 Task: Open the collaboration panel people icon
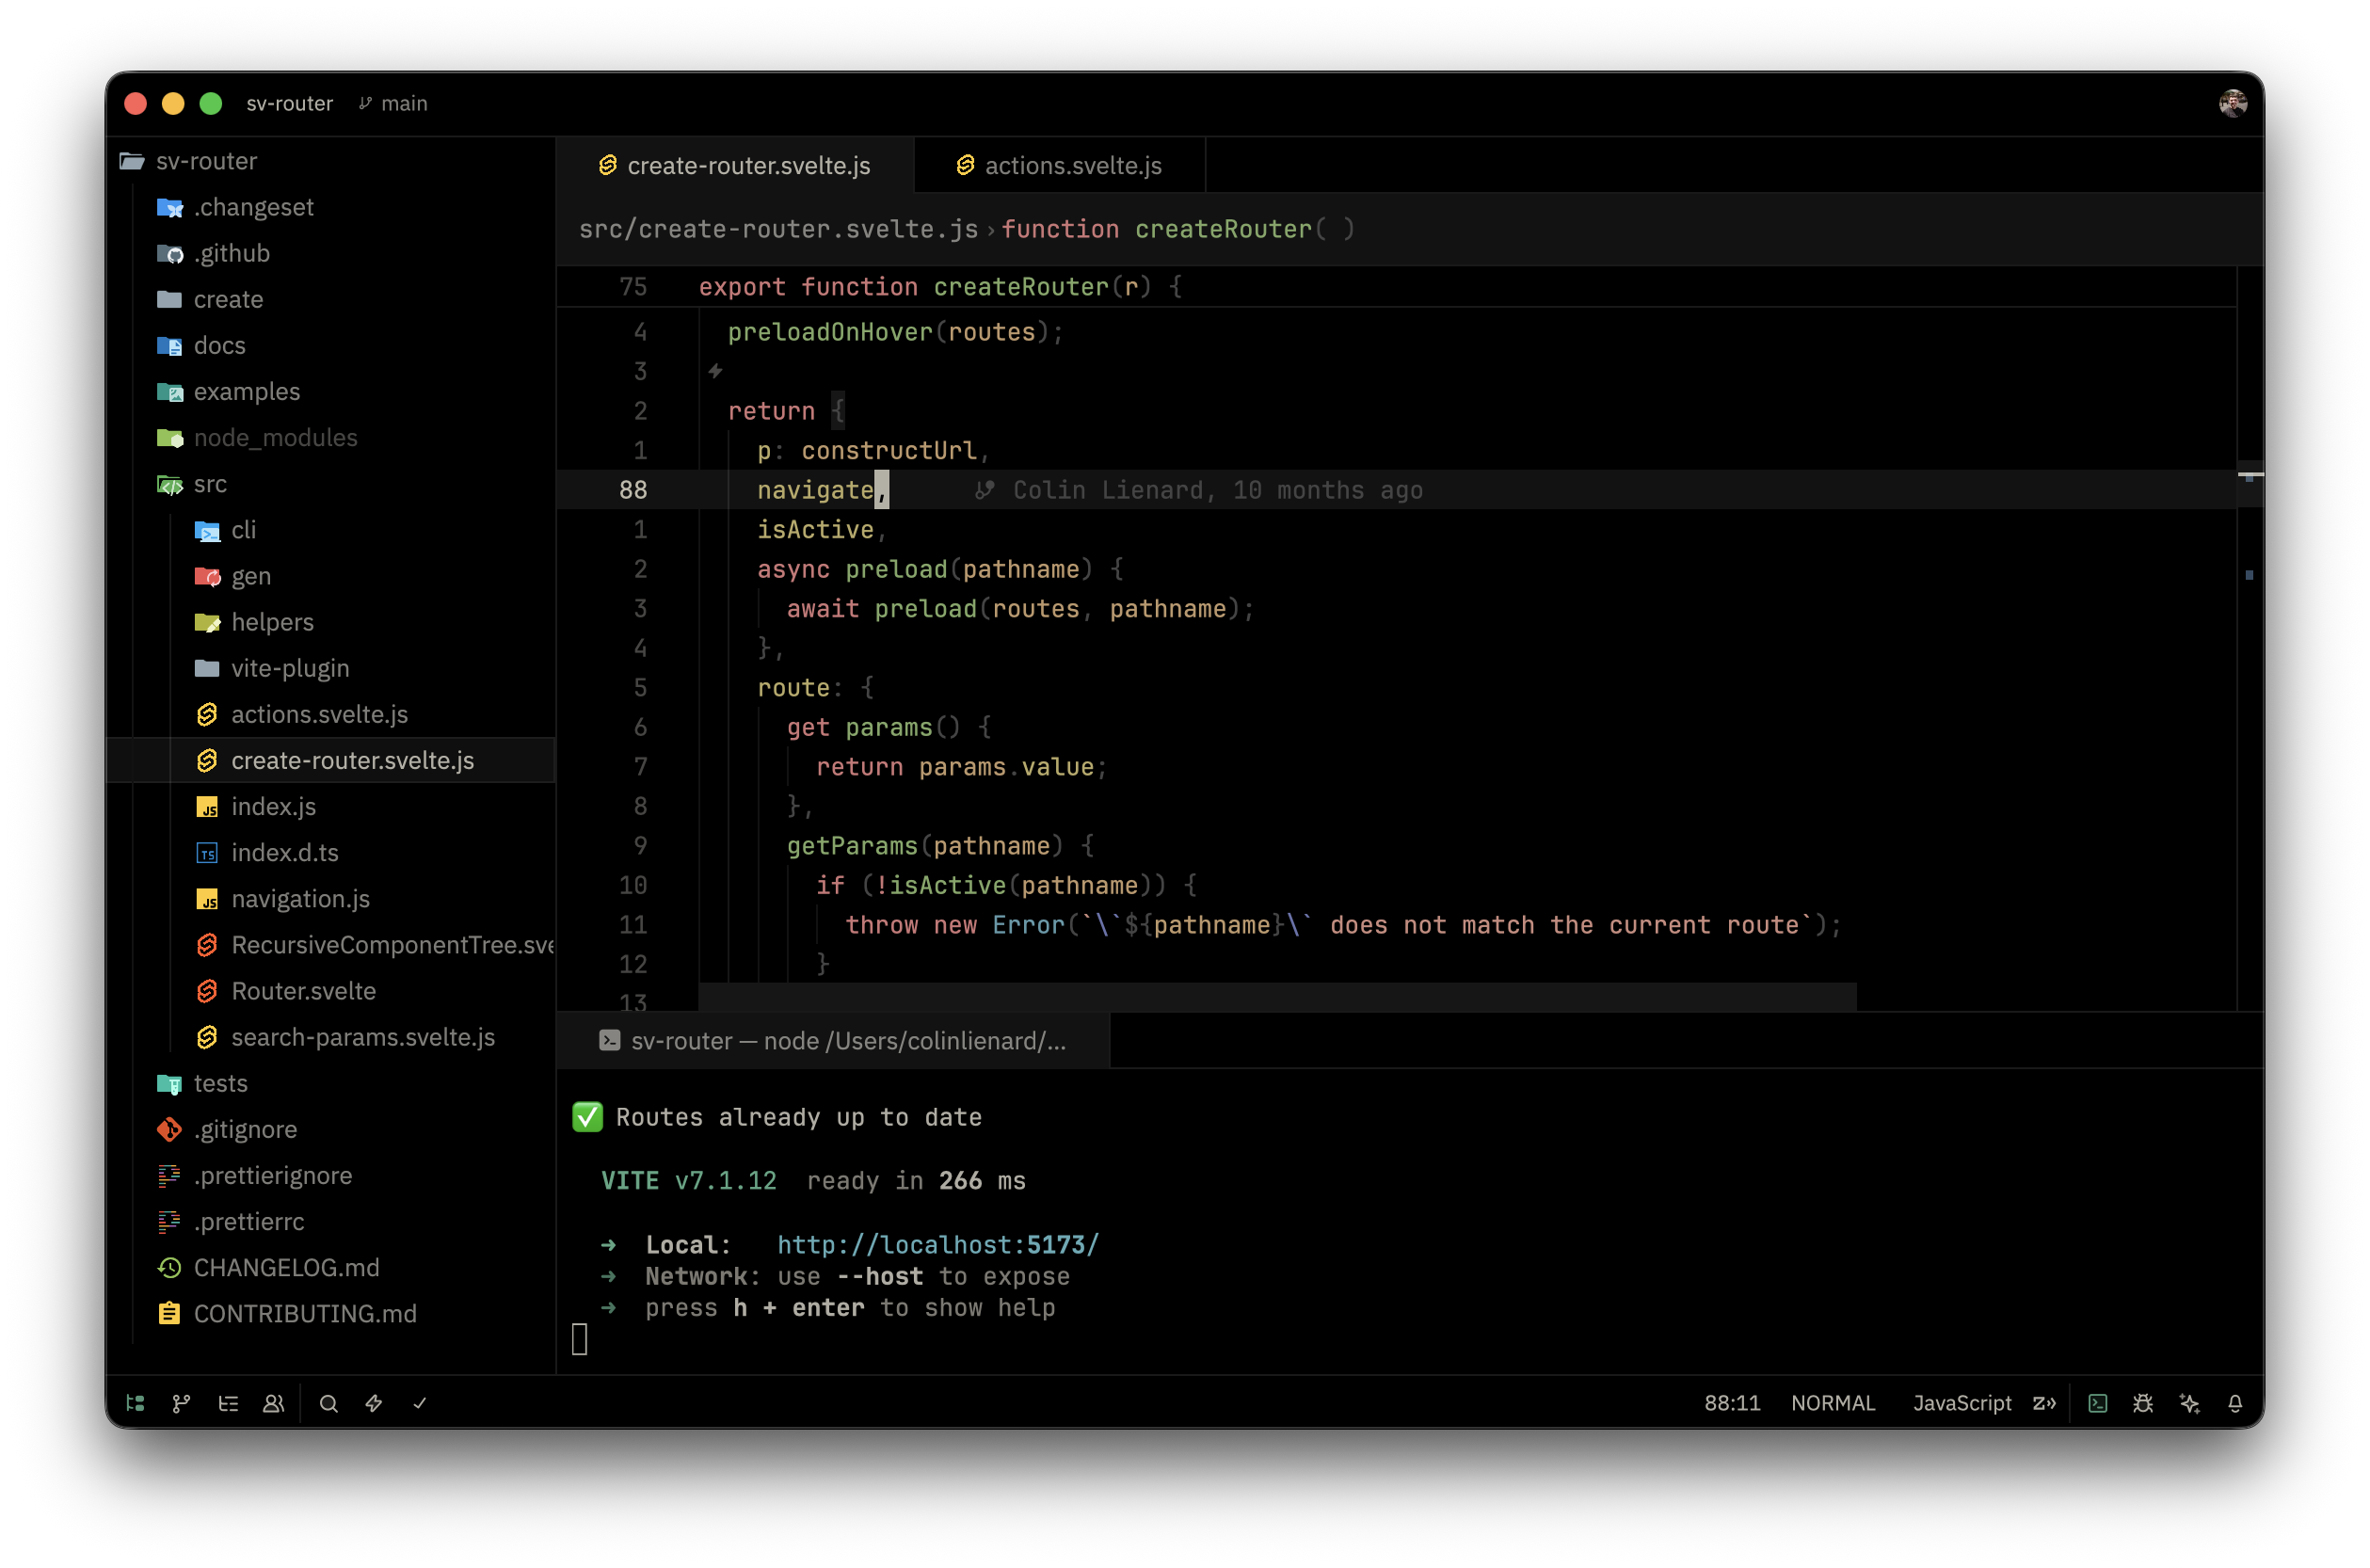[273, 1403]
